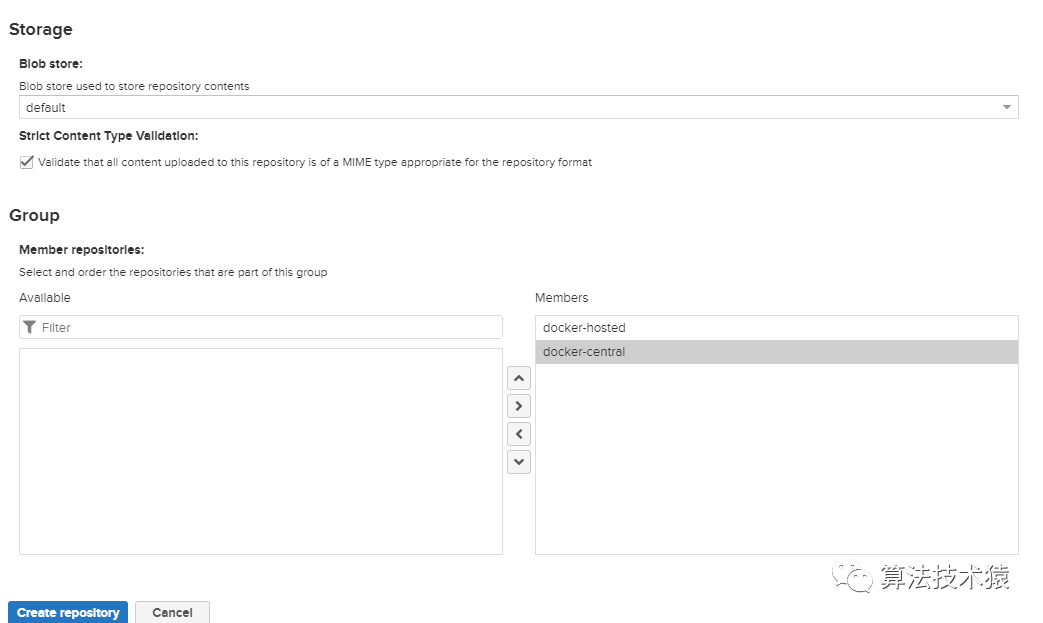
Task: Click the move up arrow button
Action: tap(519, 379)
